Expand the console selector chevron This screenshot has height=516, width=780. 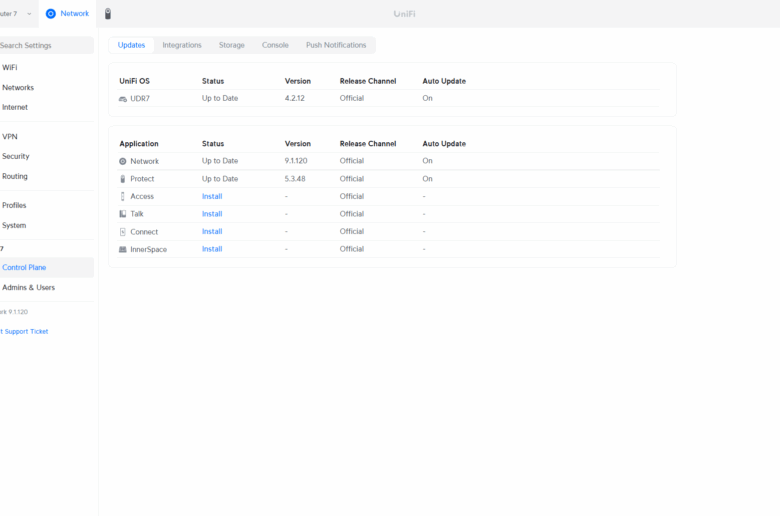click(29, 14)
